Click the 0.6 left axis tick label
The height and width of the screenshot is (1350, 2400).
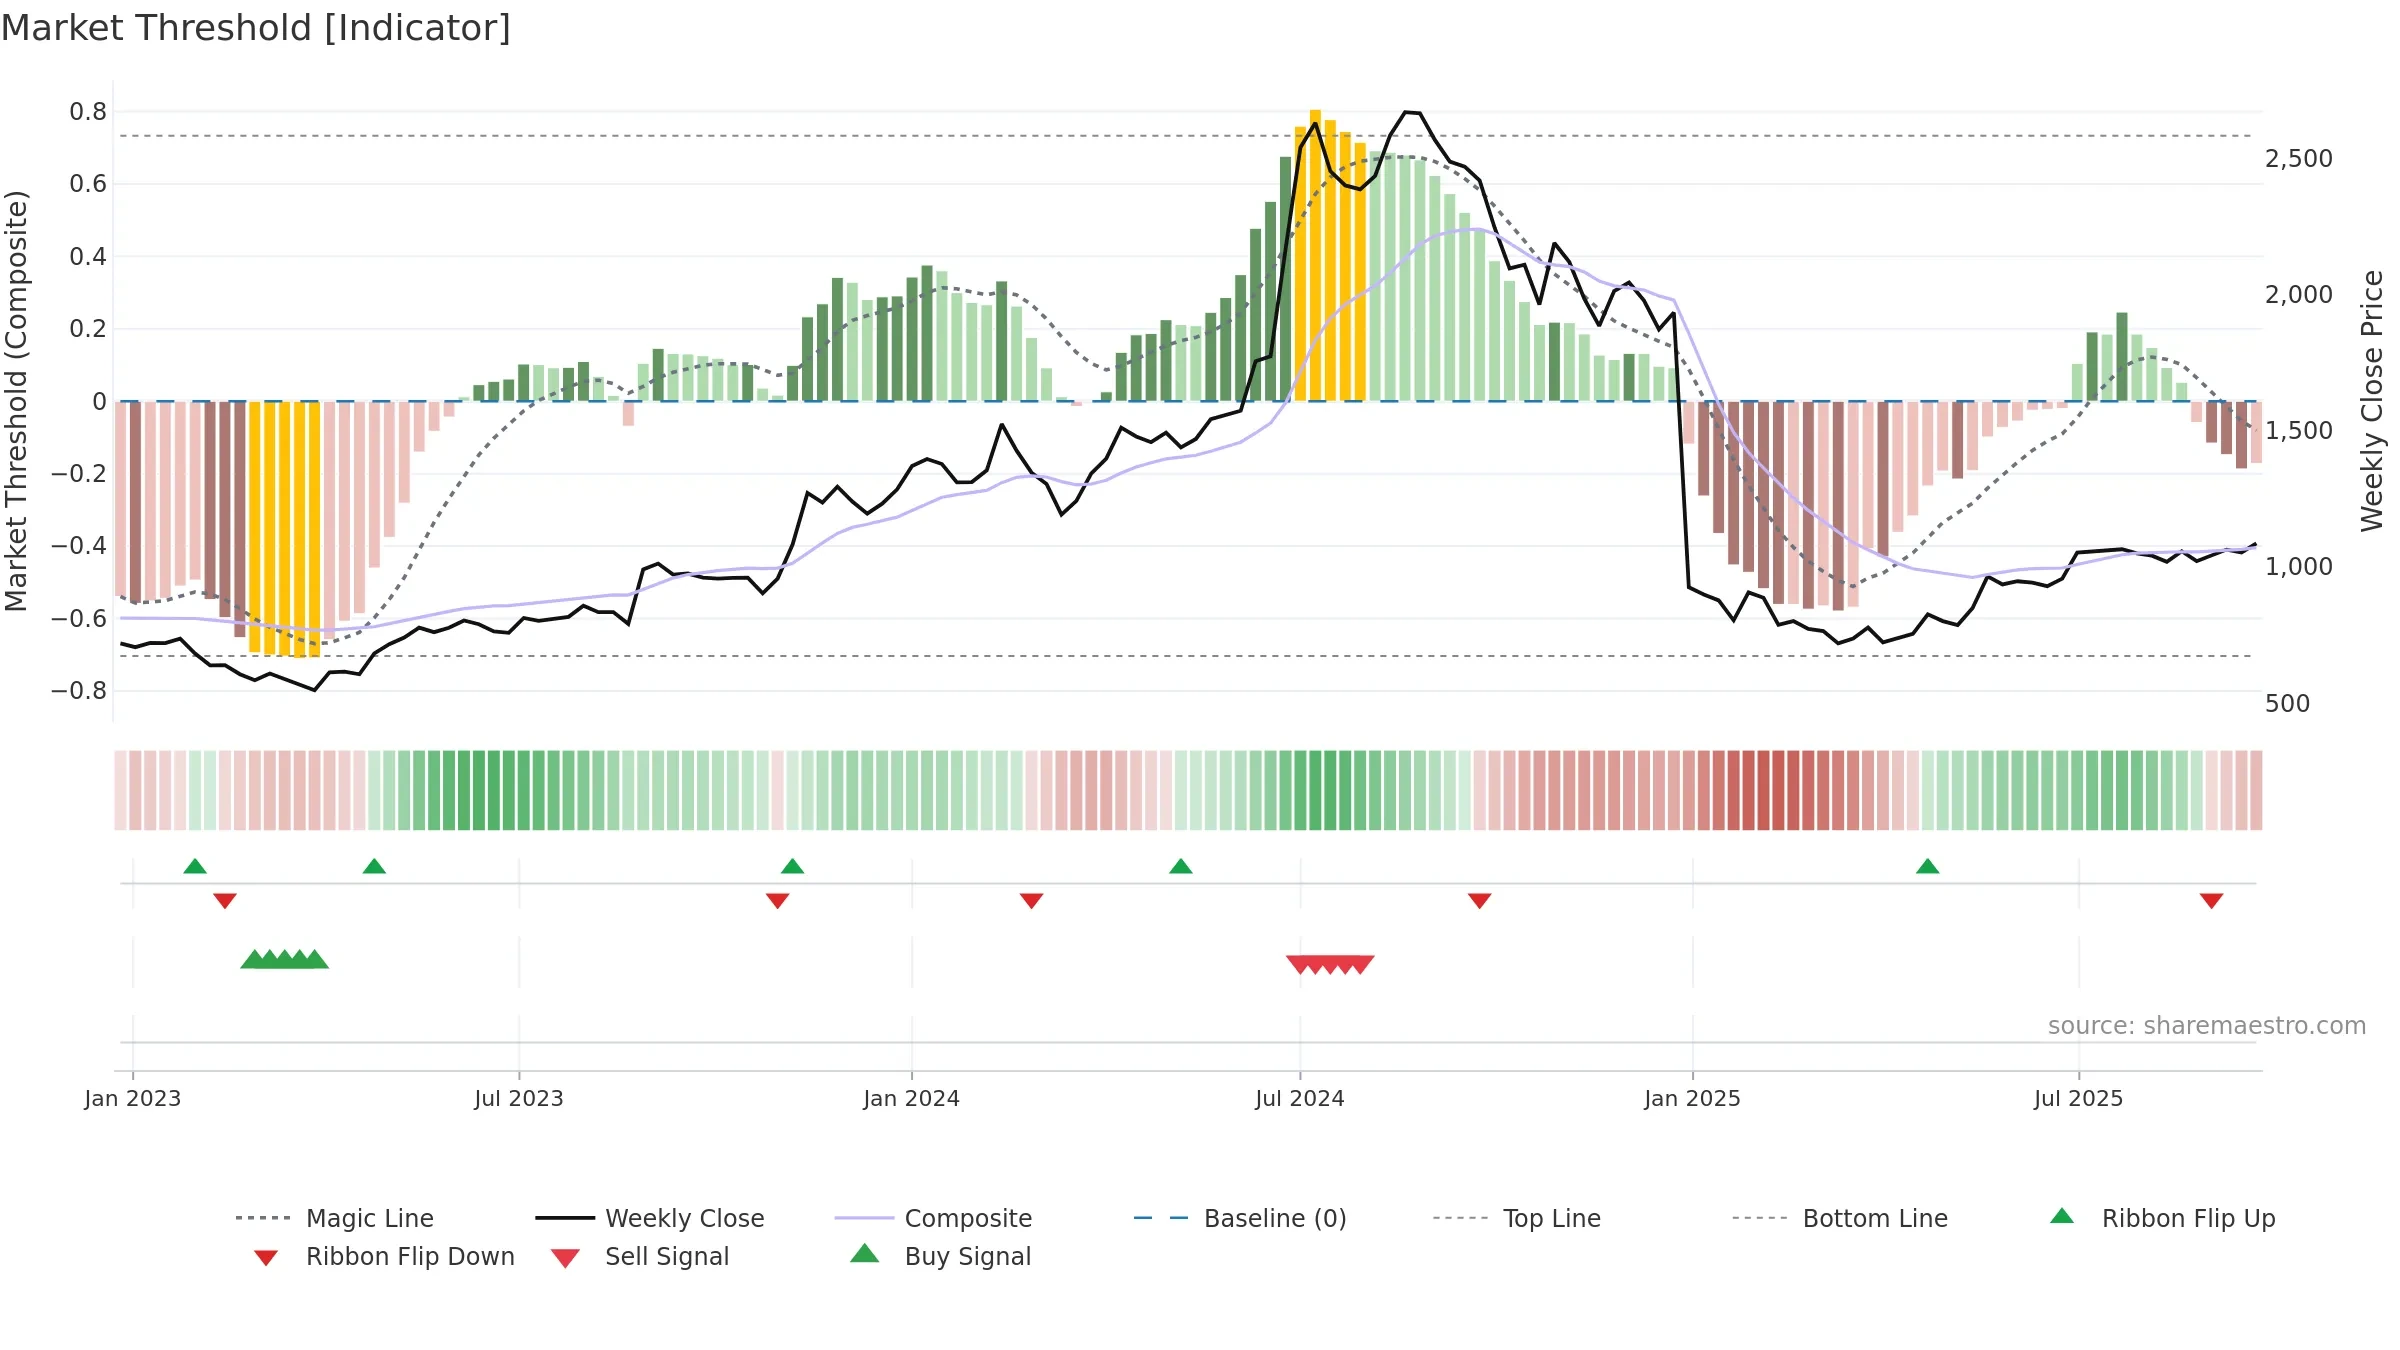click(x=88, y=184)
